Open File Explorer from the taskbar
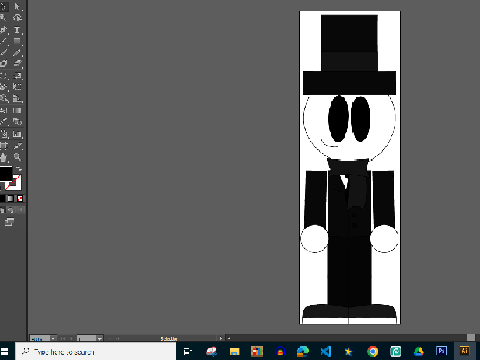Image resolution: width=480 pixels, height=360 pixels. (234, 351)
